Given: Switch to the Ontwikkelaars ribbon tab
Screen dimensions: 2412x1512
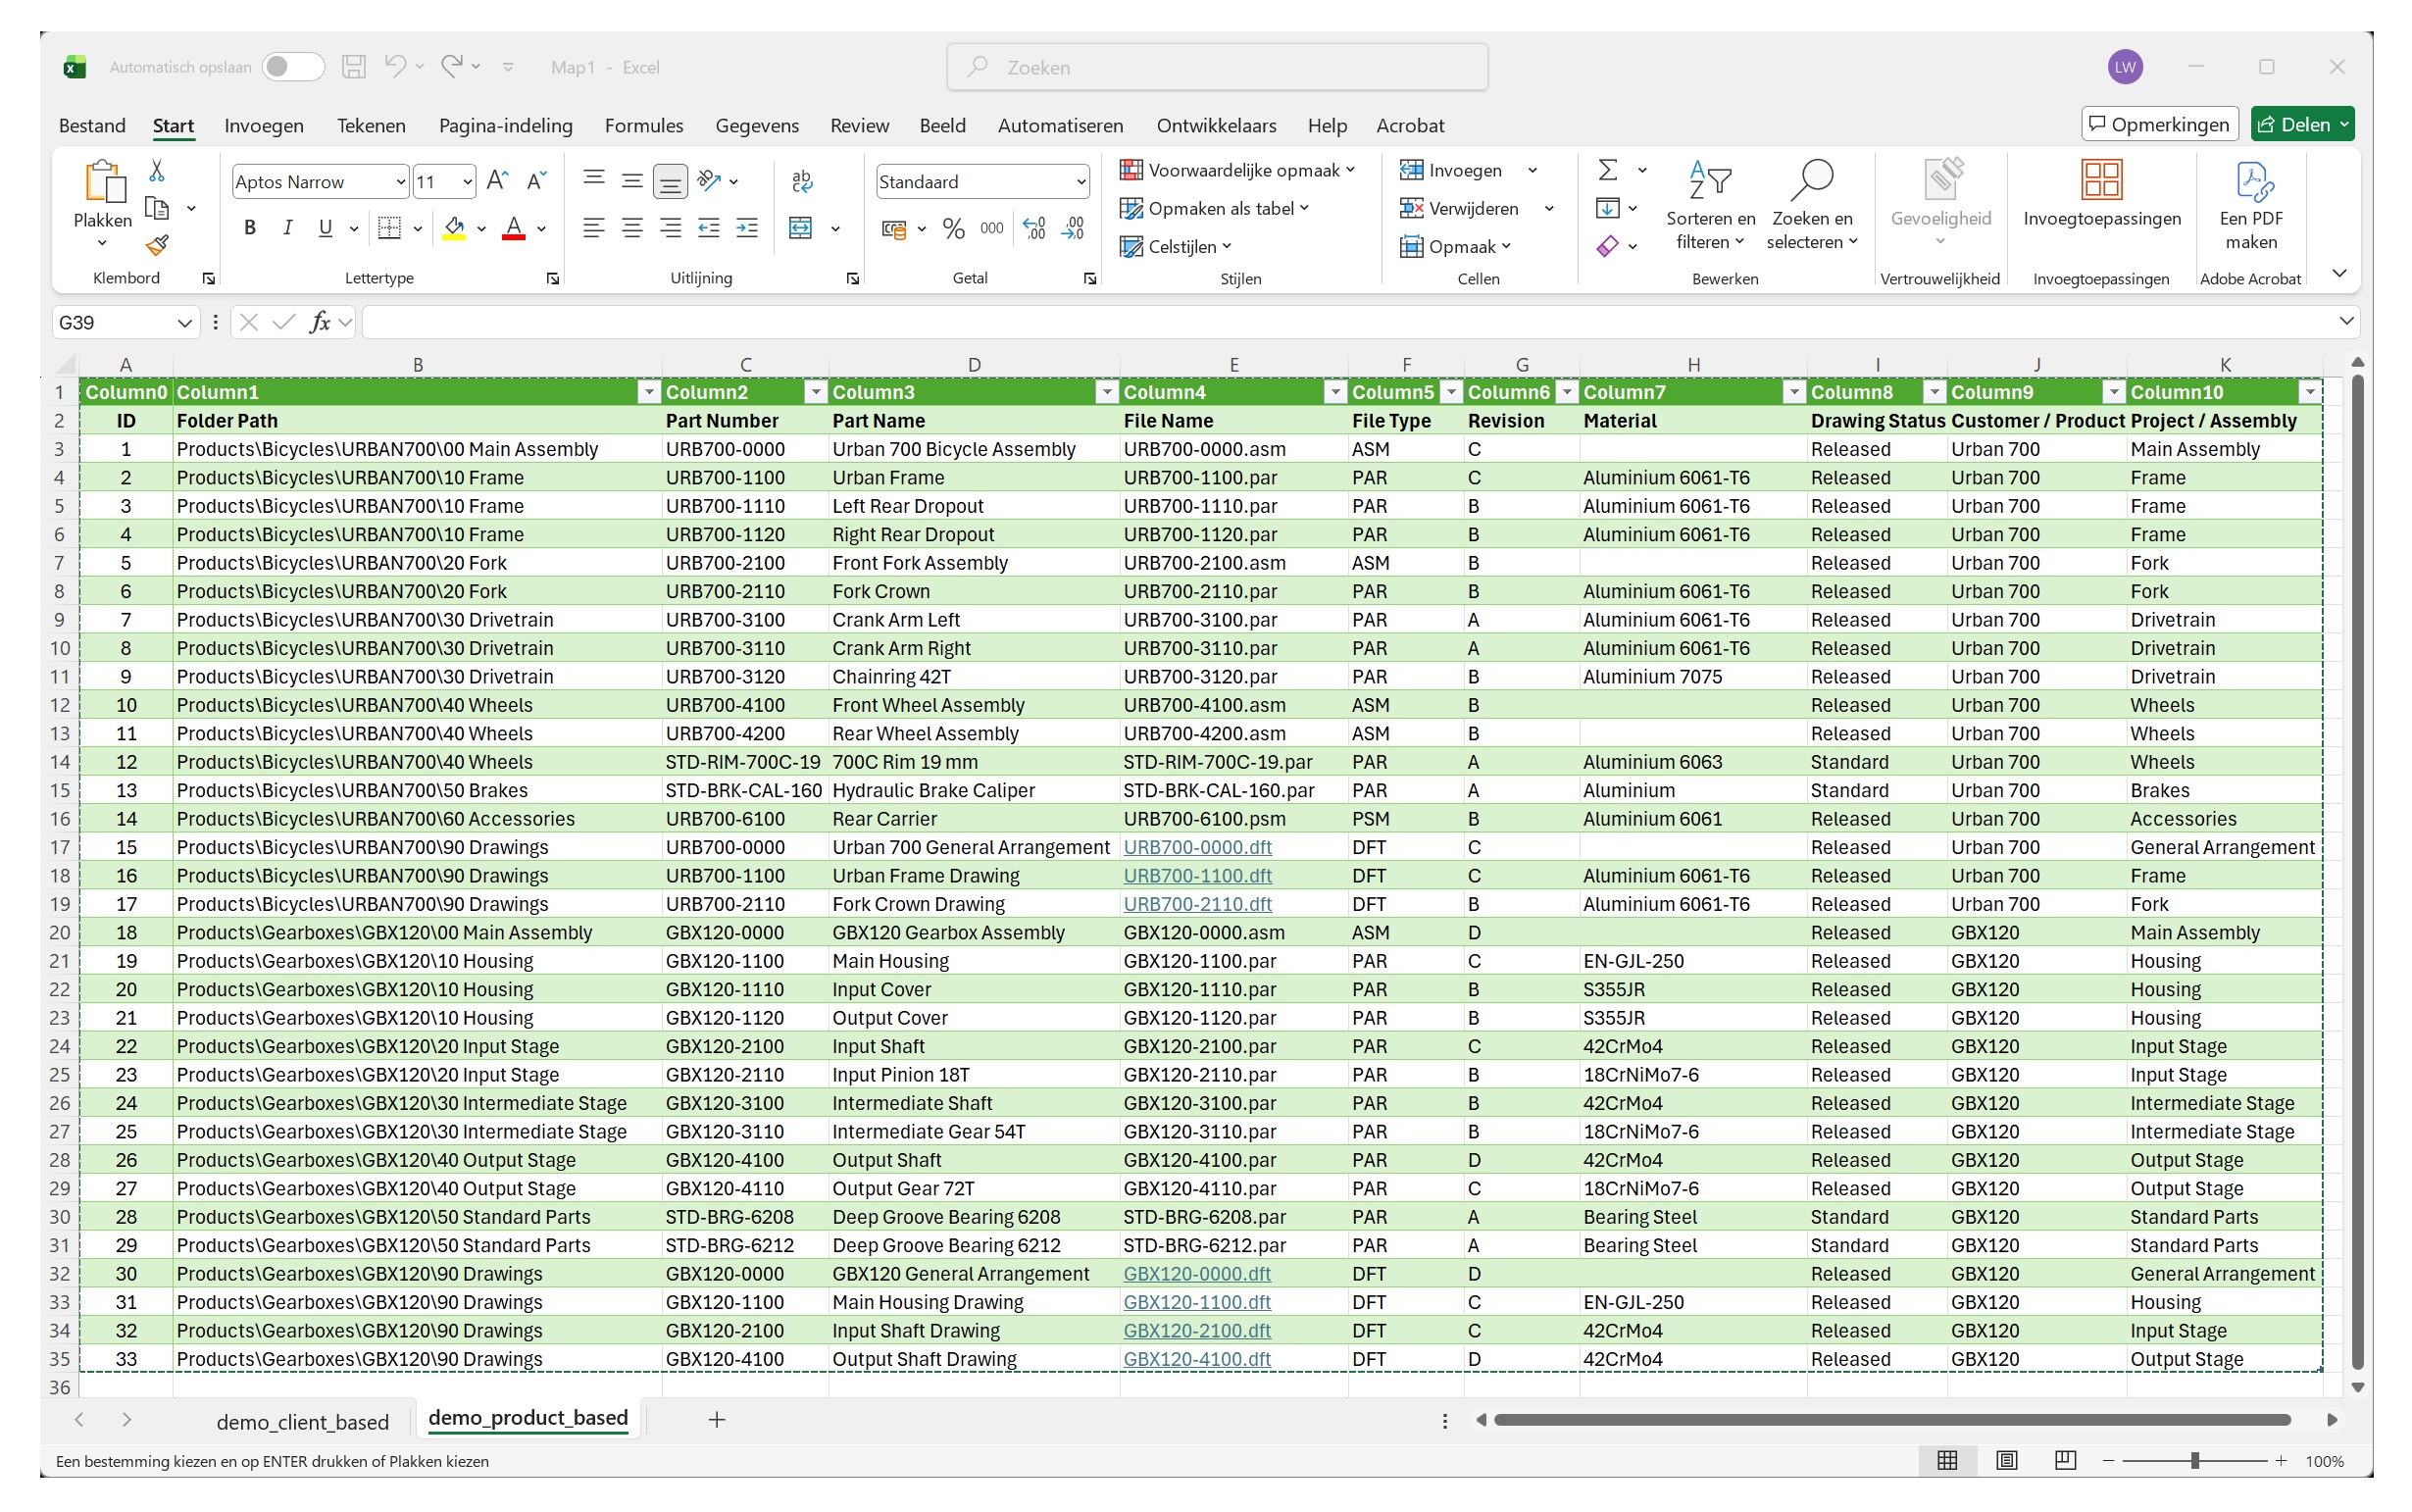Looking at the screenshot, I should pyautogui.click(x=1216, y=125).
